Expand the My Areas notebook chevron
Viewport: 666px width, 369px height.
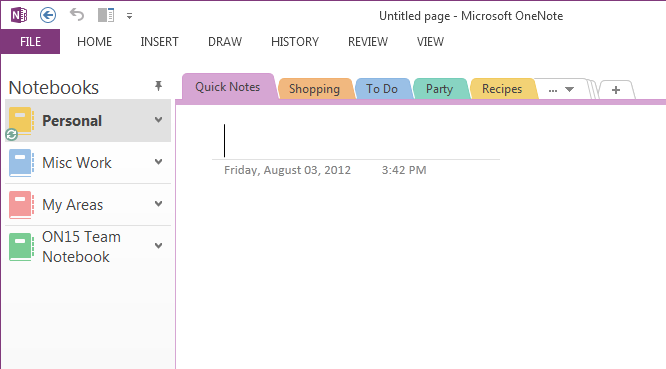pos(158,204)
